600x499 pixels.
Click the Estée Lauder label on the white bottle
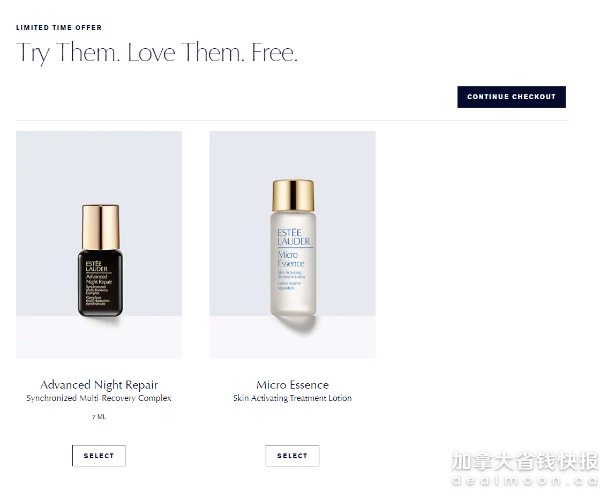click(x=293, y=237)
